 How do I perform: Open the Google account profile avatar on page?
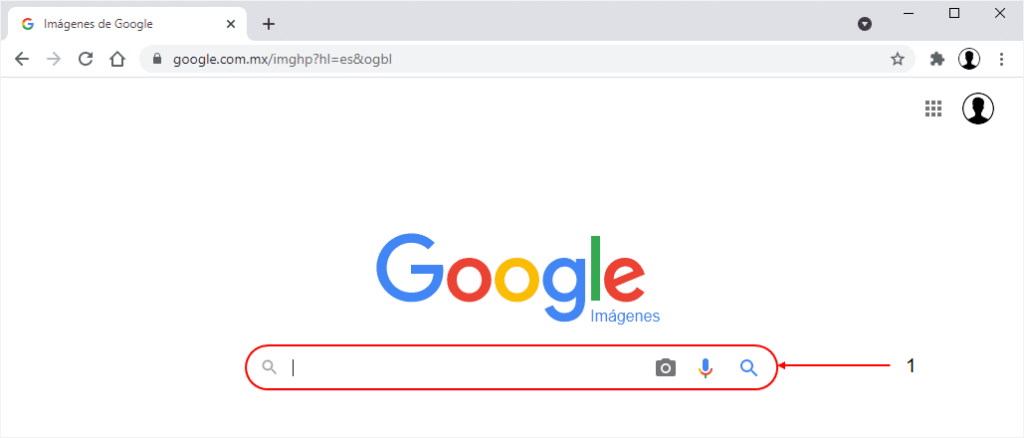(x=978, y=108)
